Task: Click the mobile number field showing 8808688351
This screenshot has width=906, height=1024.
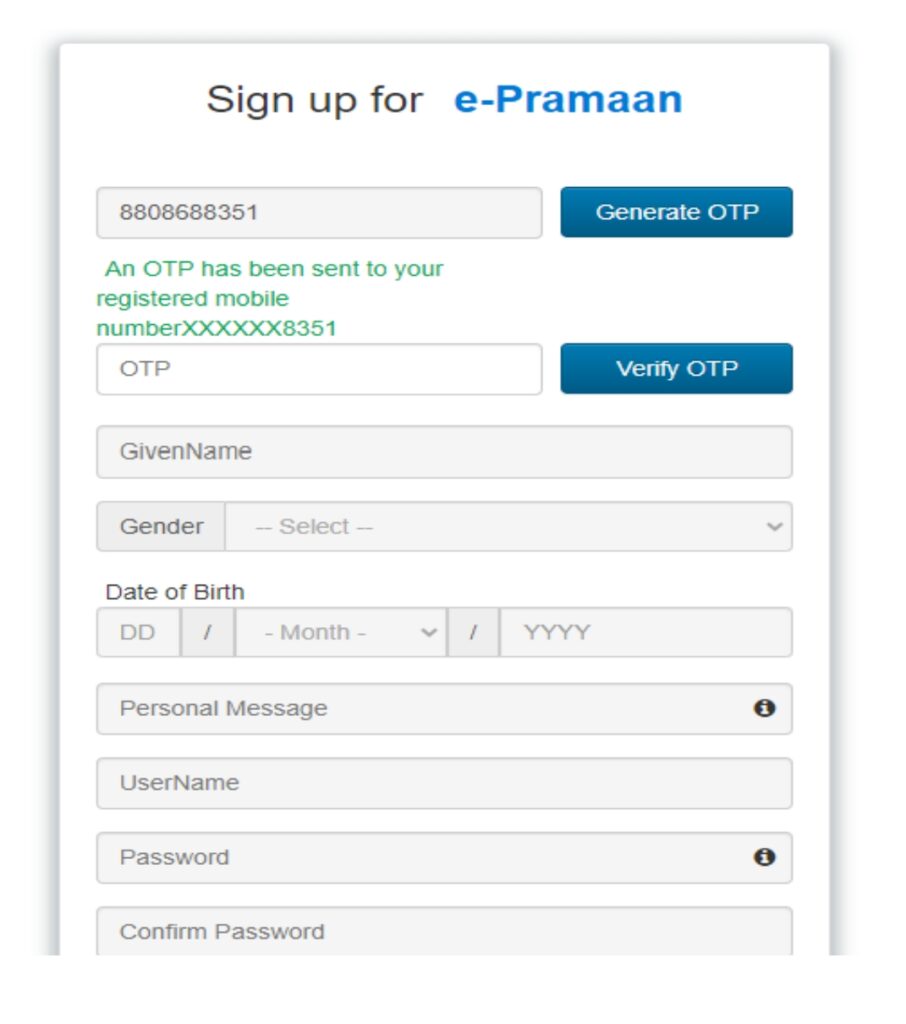Action: (318, 211)
